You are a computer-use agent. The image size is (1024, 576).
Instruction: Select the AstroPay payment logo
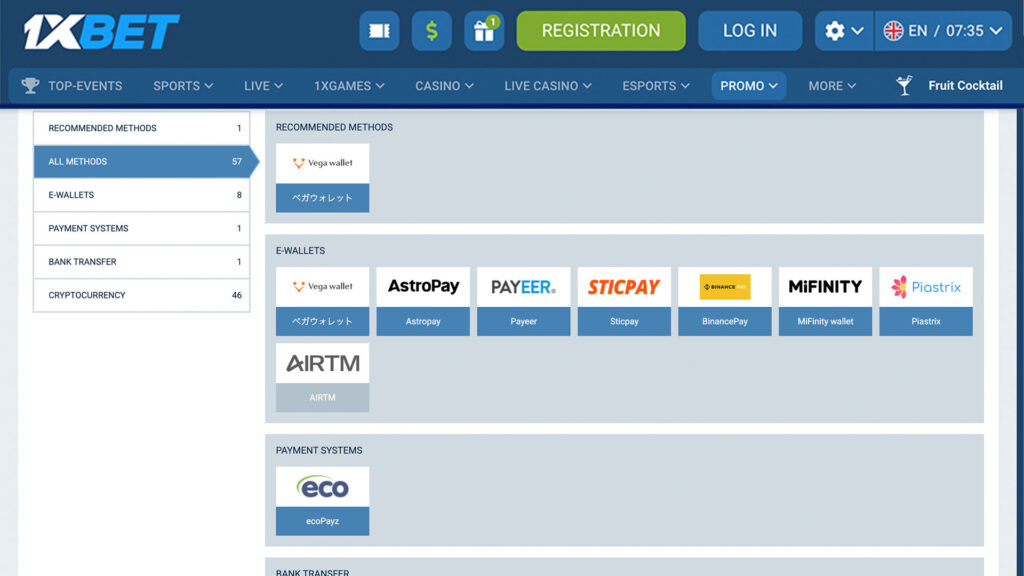(x=423, y=287)
